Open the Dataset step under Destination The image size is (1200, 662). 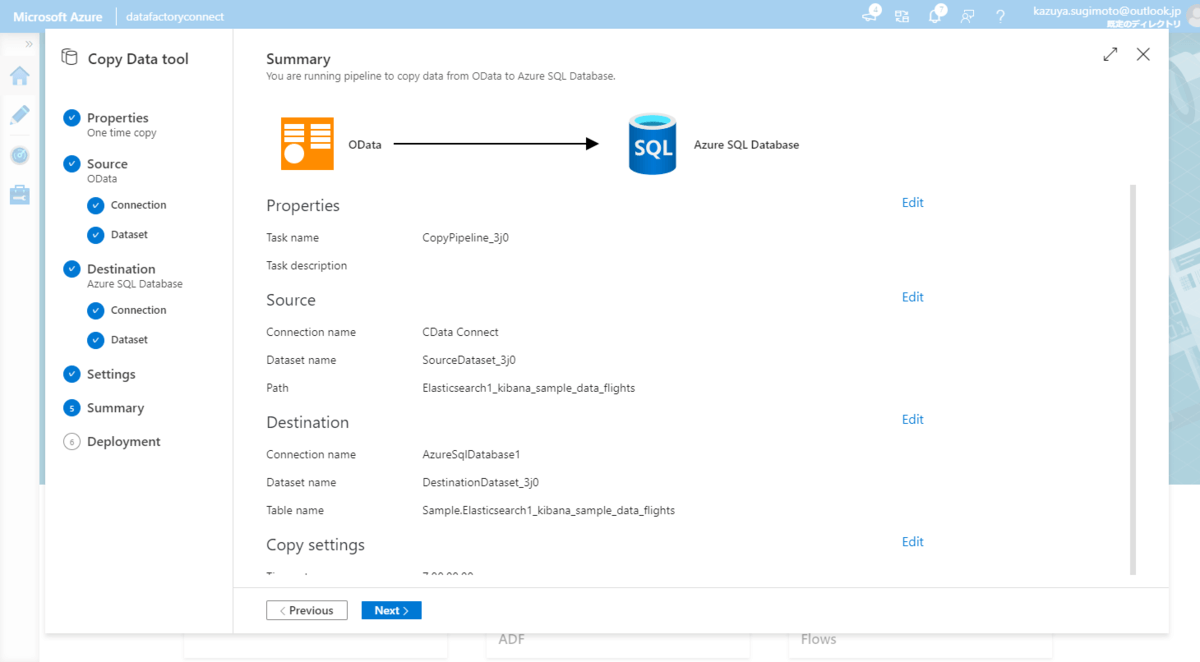tap(118, 340)
